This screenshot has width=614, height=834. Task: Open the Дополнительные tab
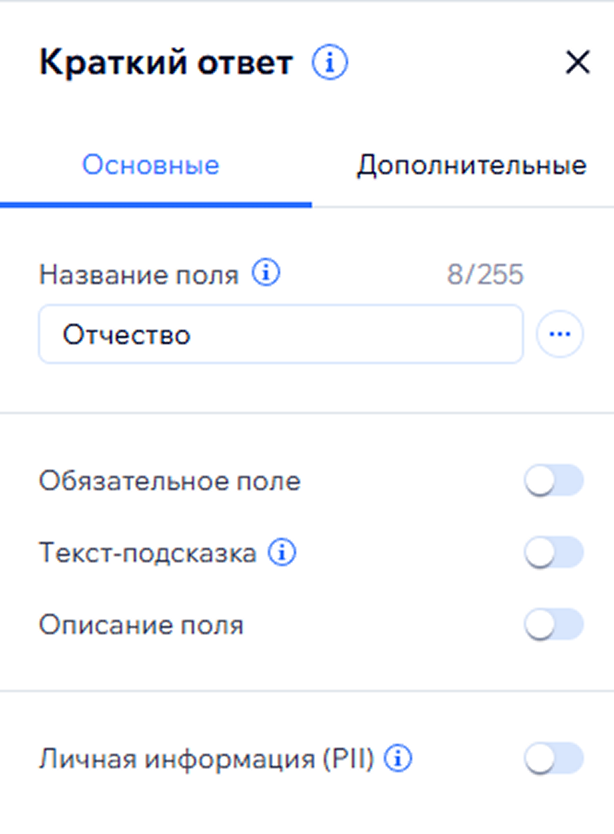pyautogui.click(x=471, y=166)
